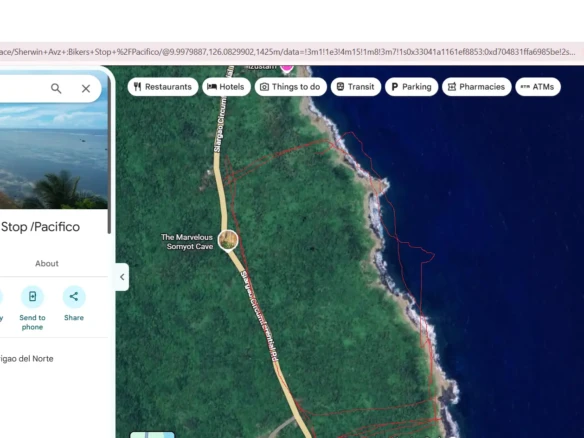Open the place photo of the ocean view
This screenshot has height=438, width=584.
click(x=54, y=156)
